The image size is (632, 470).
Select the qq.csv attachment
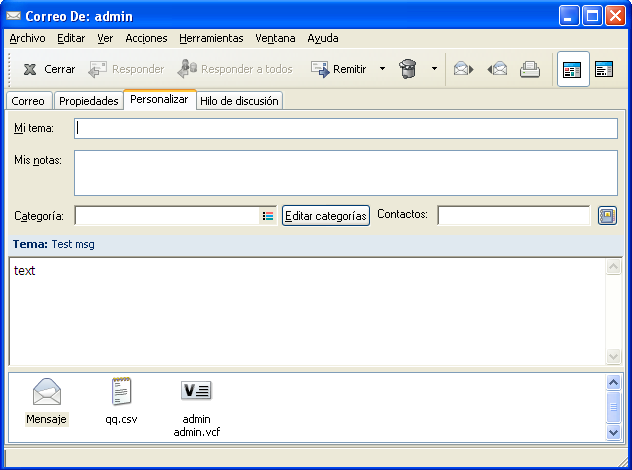coord(121,401)
